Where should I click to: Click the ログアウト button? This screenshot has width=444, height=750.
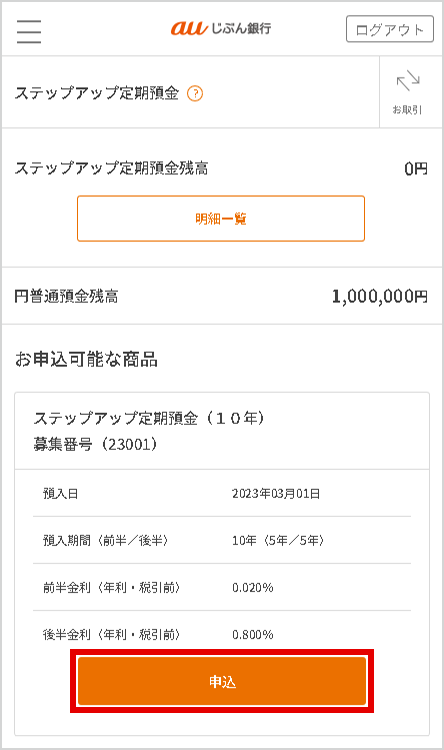coord(389,29)
